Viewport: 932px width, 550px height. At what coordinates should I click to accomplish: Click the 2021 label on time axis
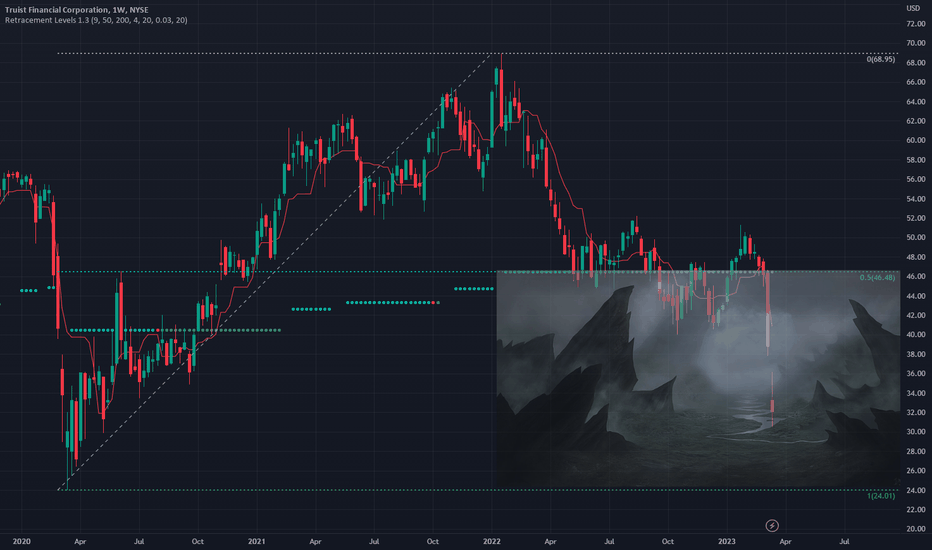click(x=257, y=542)
